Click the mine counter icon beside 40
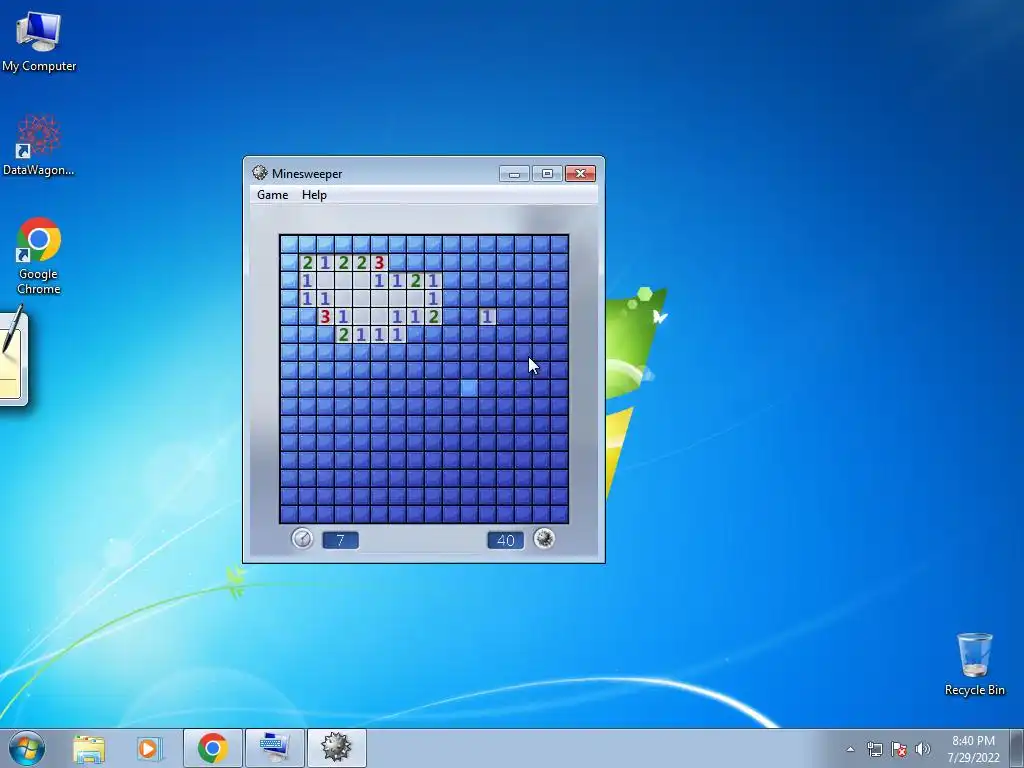This screenshot has width=1024, height=768. click(544, 539)
